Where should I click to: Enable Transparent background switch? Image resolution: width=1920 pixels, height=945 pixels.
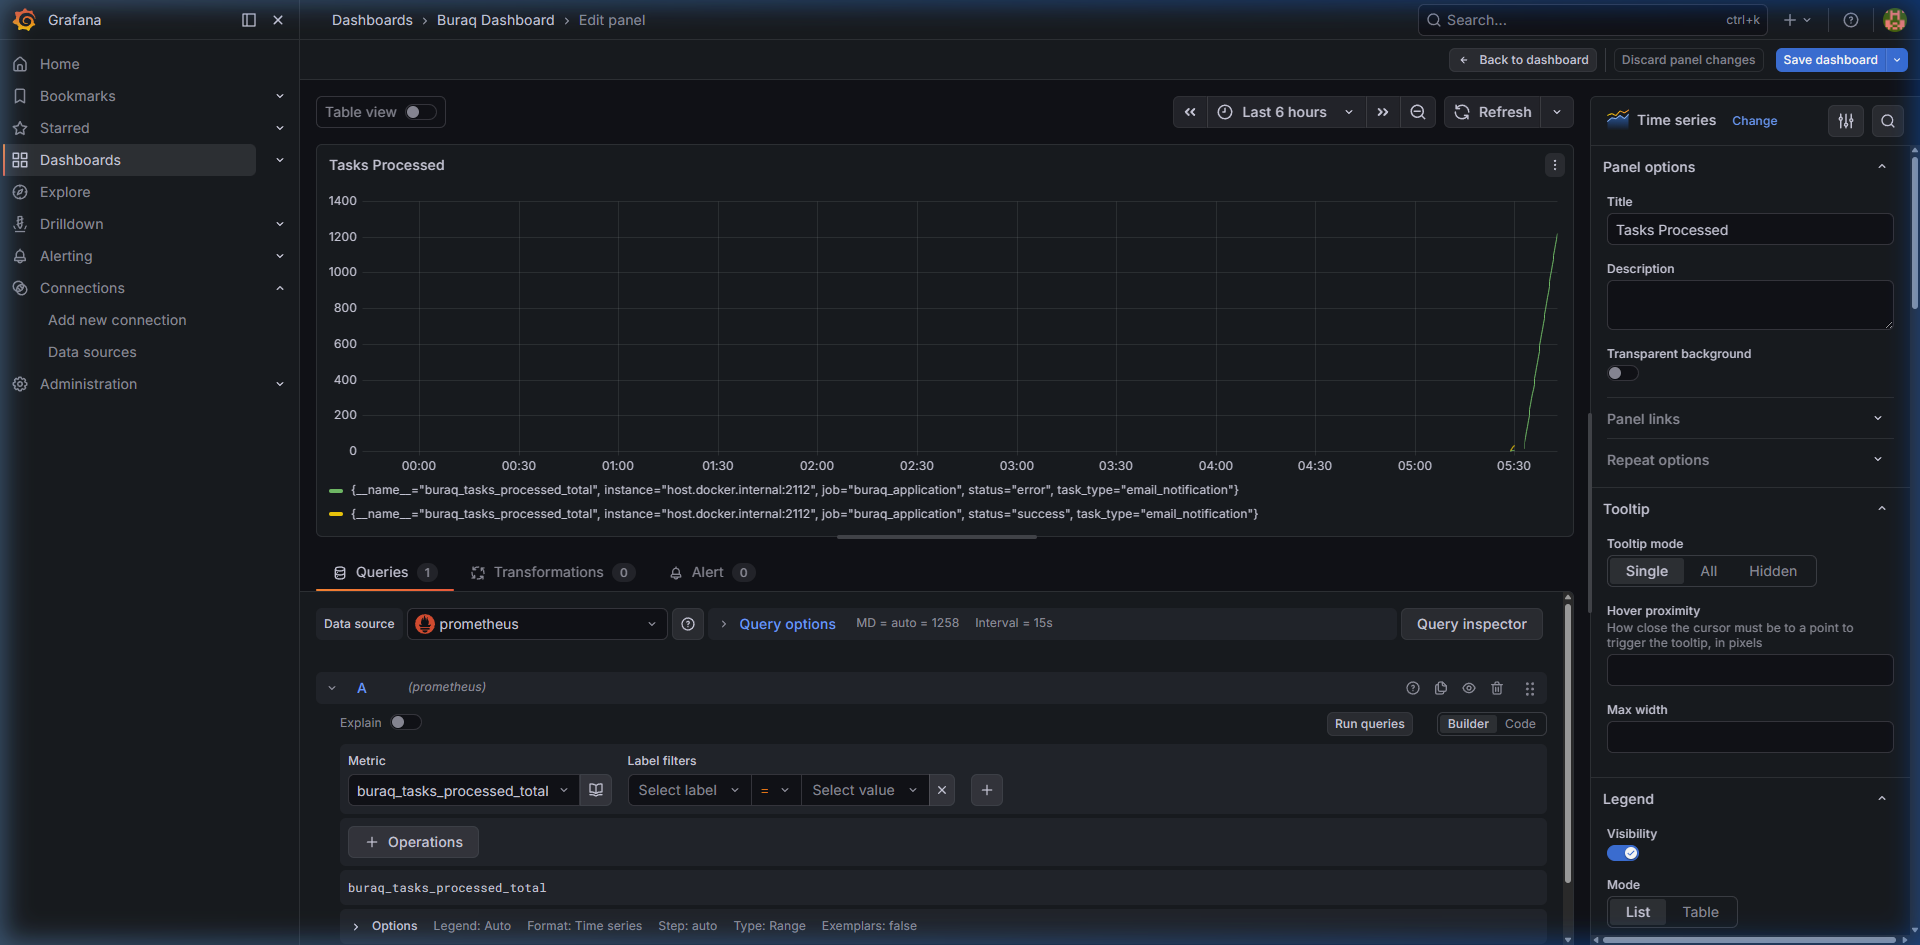1623,373
